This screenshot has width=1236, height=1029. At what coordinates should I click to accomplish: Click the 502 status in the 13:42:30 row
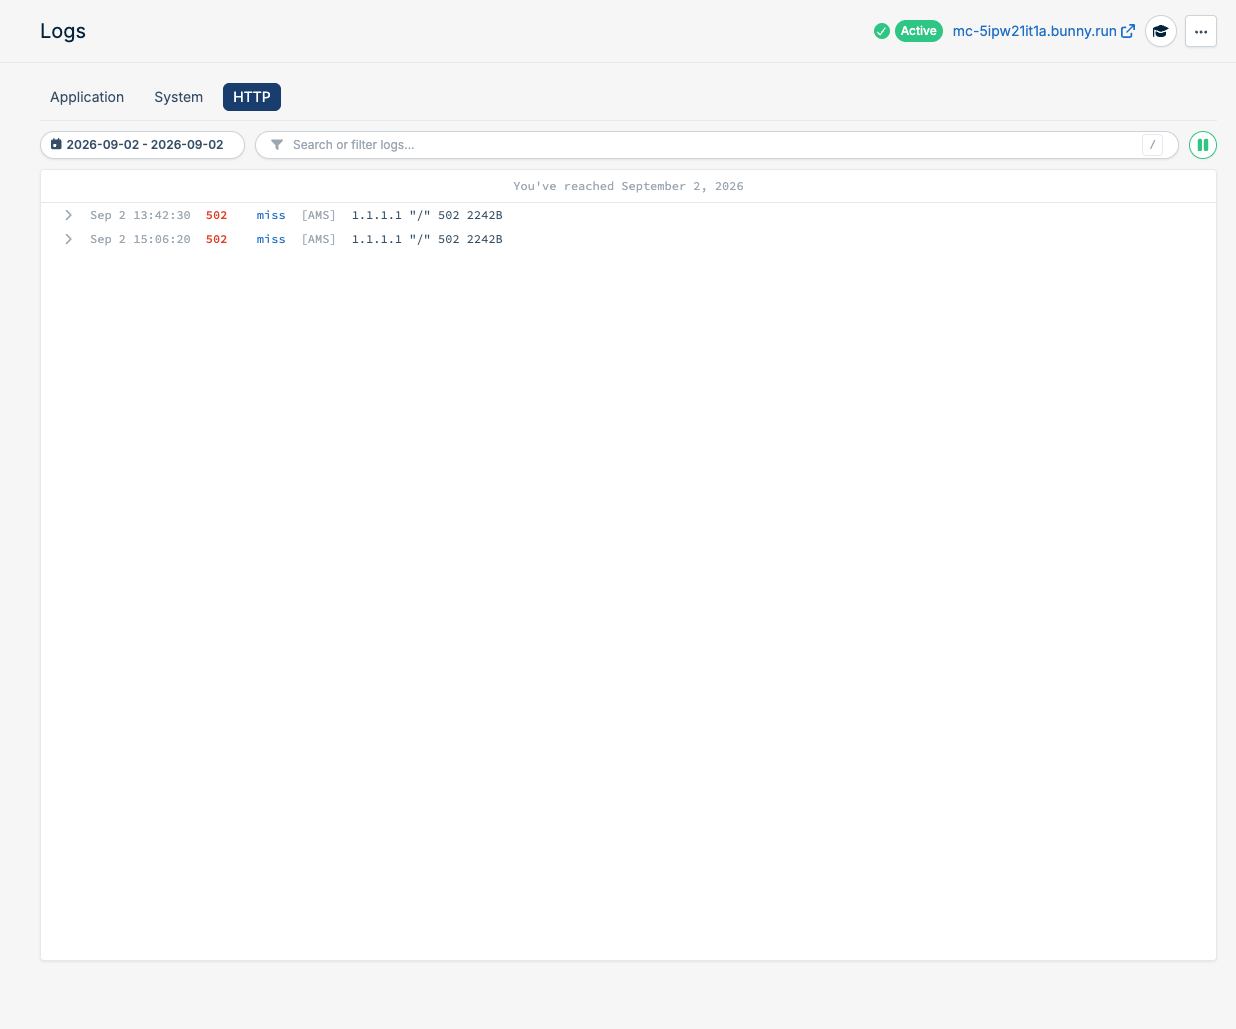pos(216,215)
